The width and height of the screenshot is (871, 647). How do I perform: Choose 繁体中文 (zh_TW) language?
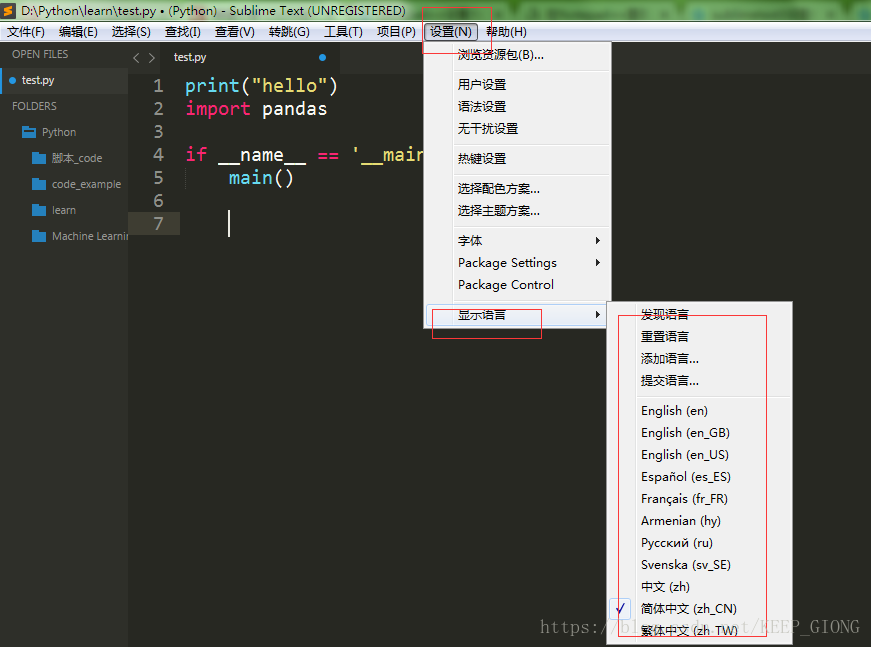pyautogui.click(x=699, y=631)
